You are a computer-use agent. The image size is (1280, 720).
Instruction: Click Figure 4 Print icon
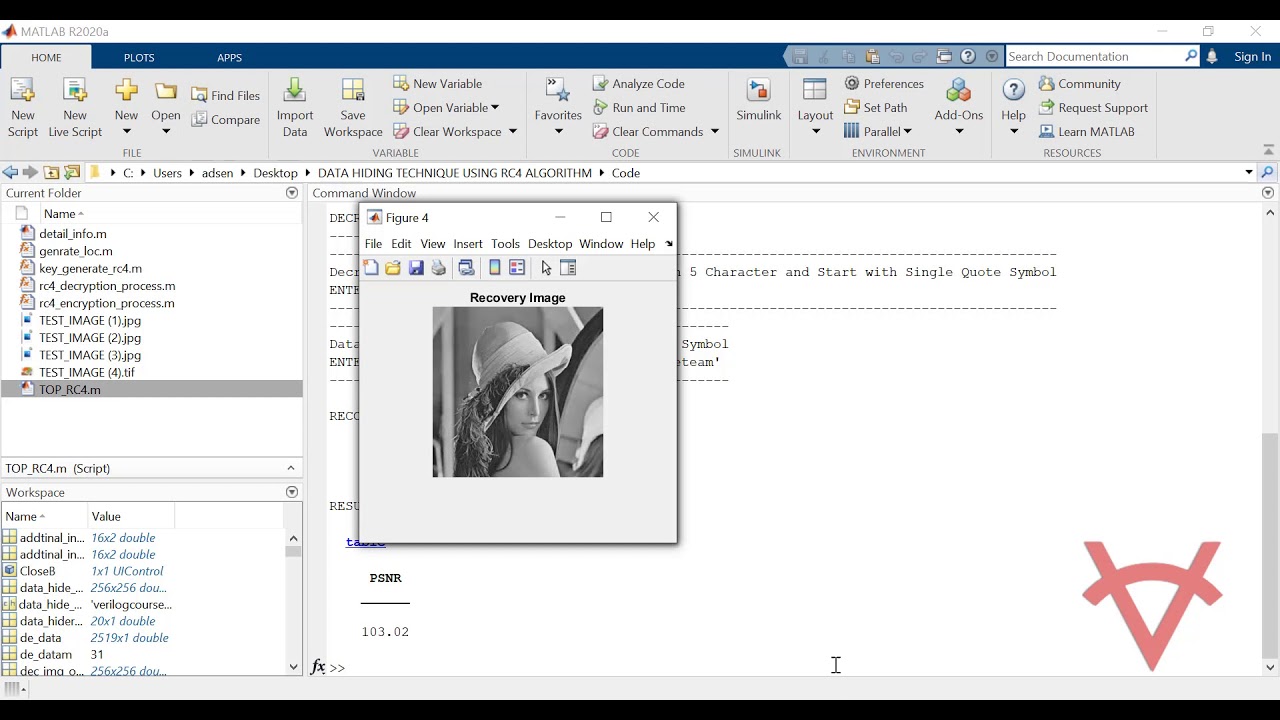(438, 268)
